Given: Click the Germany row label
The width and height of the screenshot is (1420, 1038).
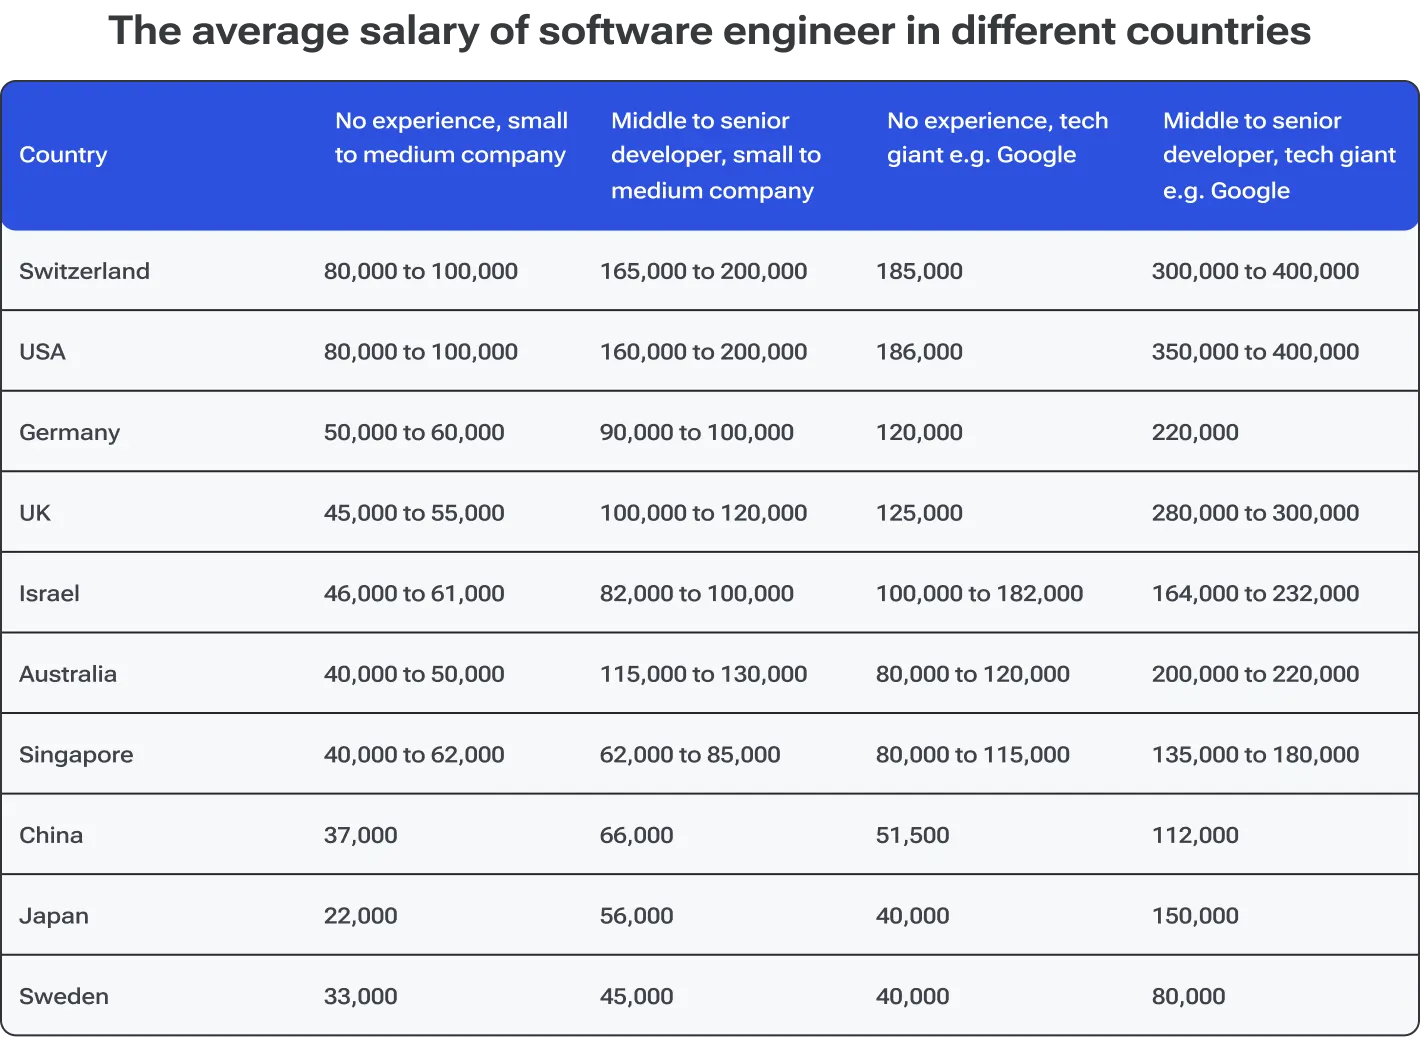Looking at the screenshot, I should [x=69, y=432].
